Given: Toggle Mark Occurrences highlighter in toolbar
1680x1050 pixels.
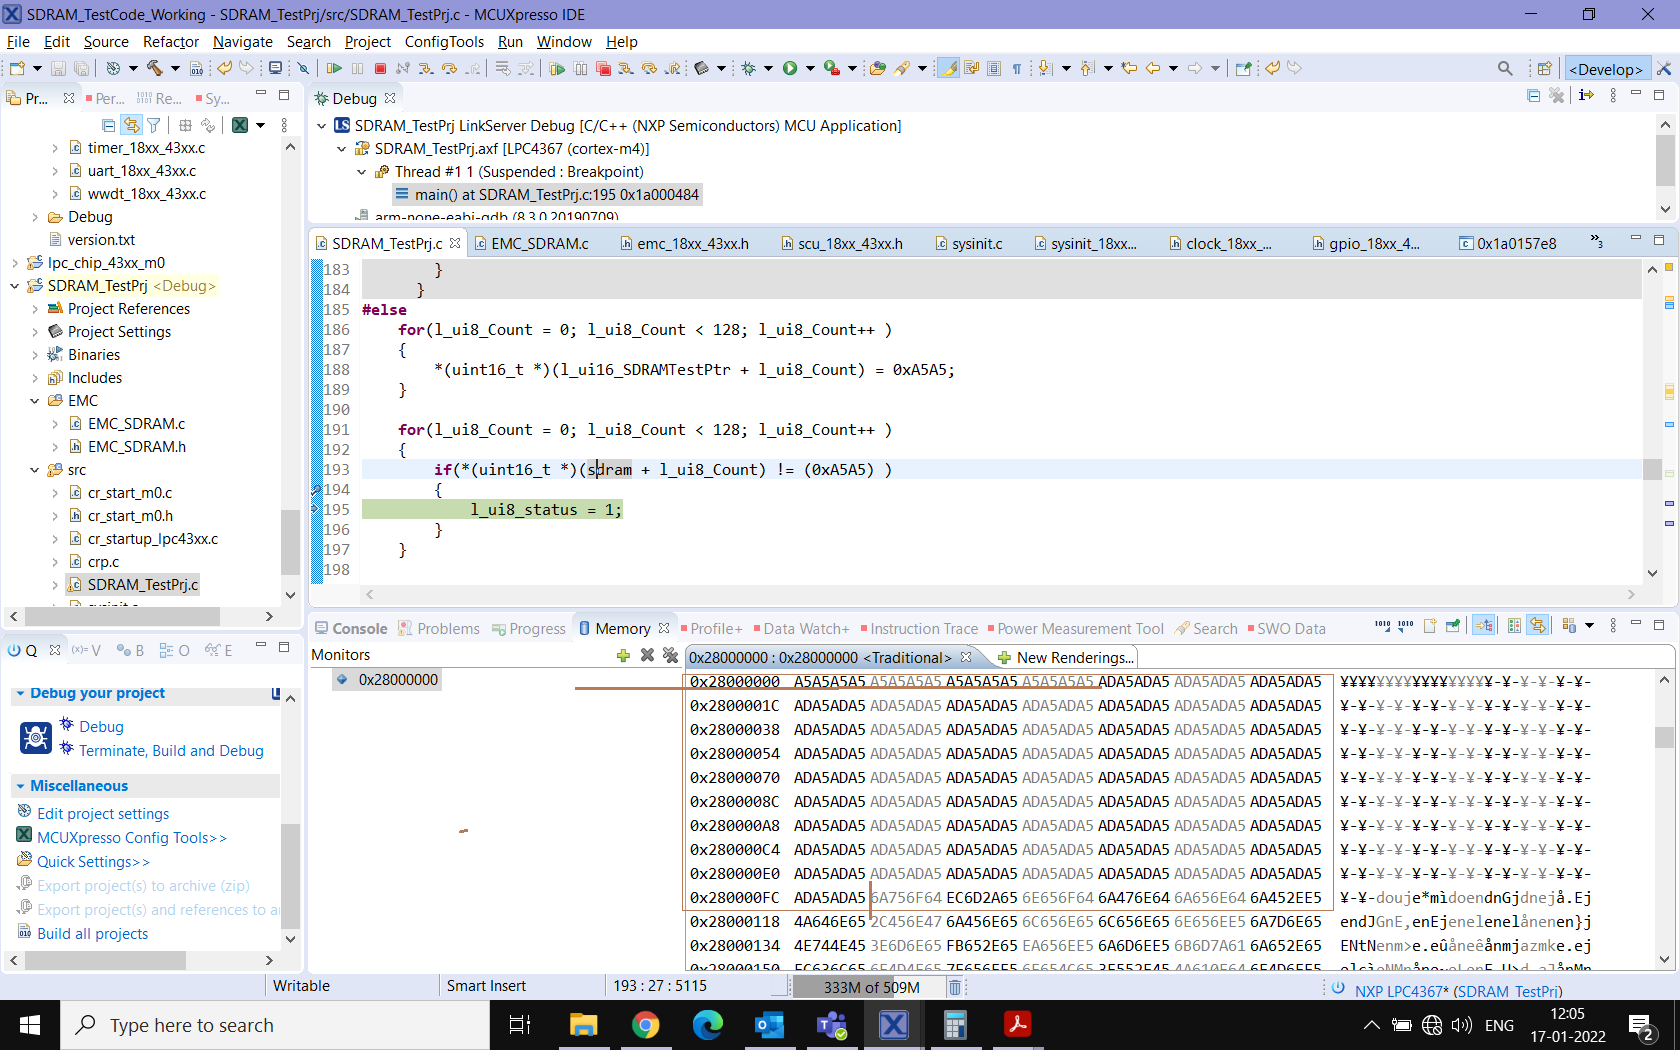Looking at the screenshot, I should click(x=948, y=69).
